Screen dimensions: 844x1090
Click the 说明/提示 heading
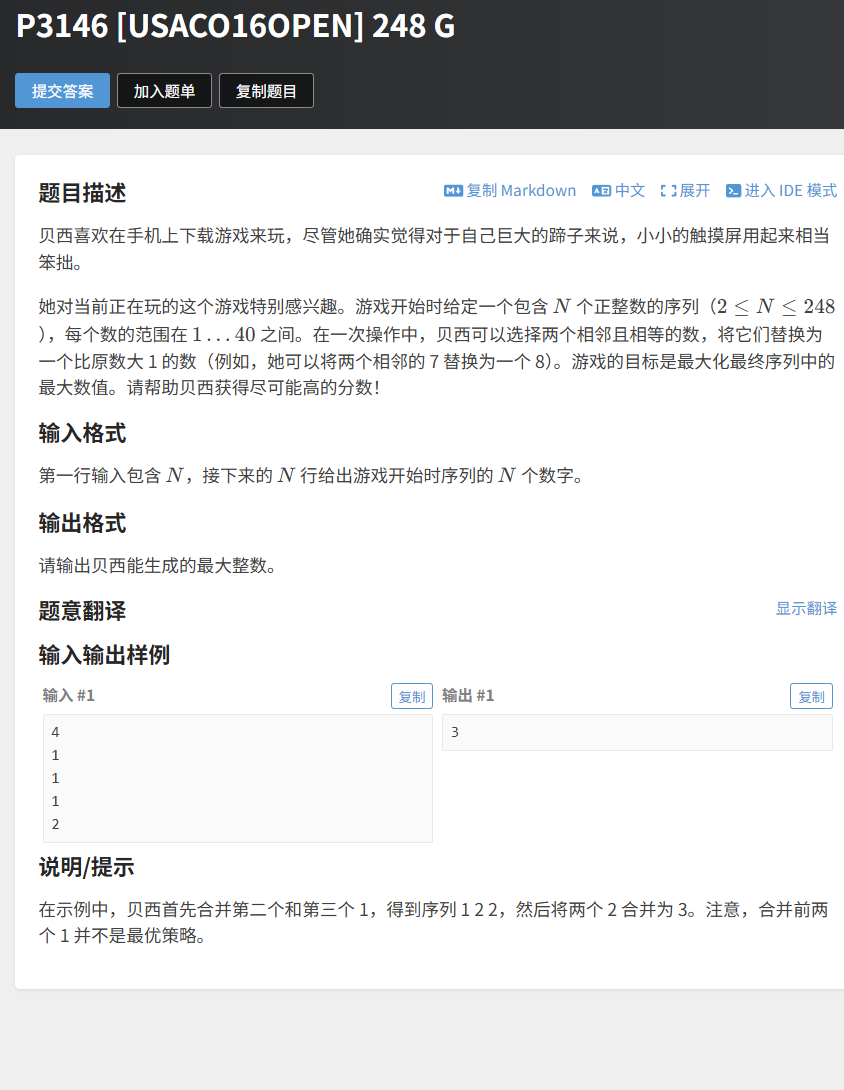click(86, 866)
